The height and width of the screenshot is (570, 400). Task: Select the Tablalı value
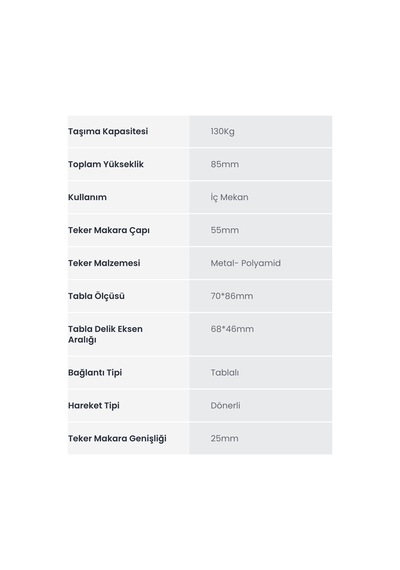click(225, 373)
